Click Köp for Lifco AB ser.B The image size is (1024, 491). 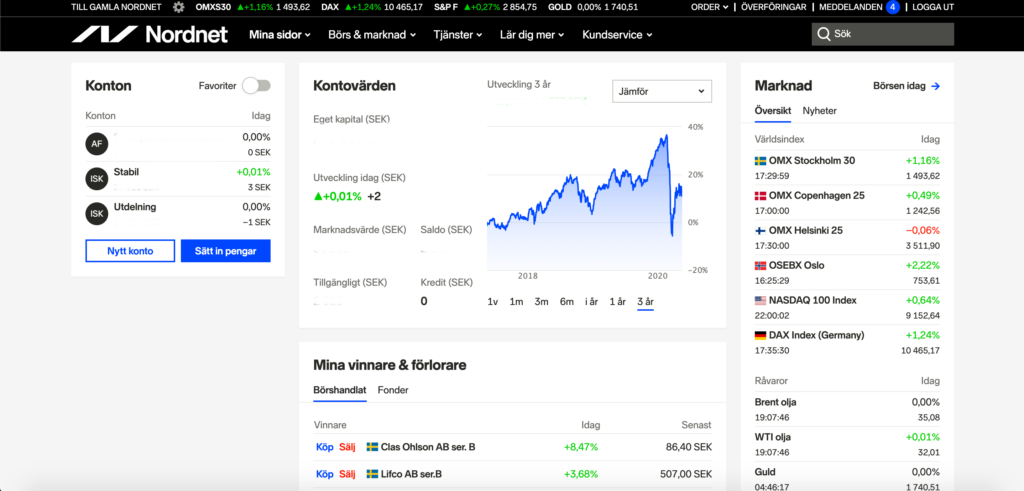click(x=325, y=474)
